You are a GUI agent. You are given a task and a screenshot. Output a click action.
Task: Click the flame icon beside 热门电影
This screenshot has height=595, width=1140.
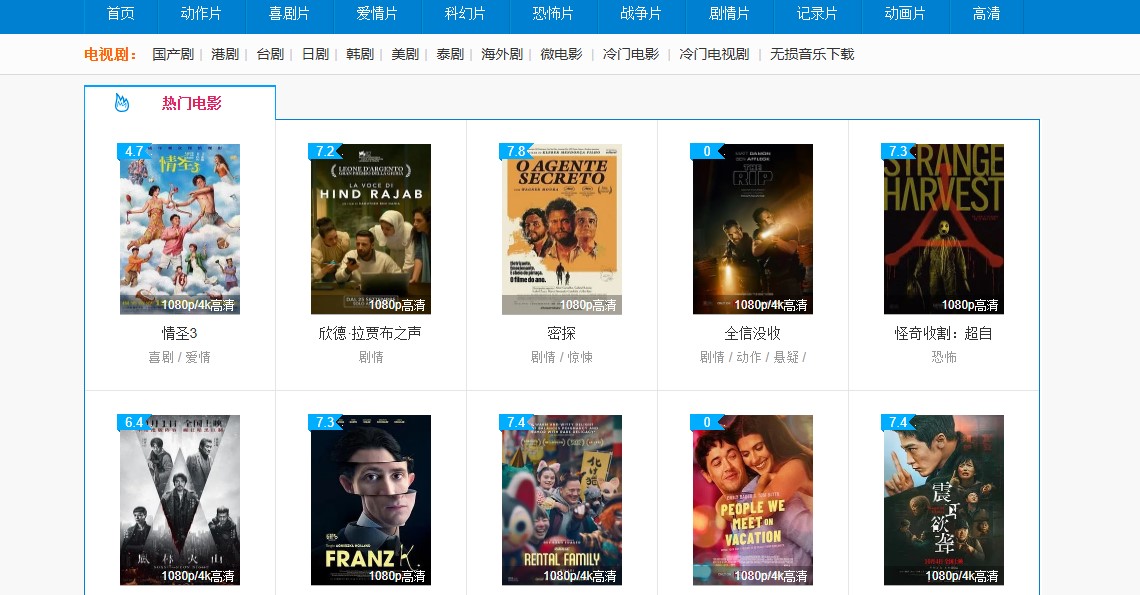click(122, 103)
